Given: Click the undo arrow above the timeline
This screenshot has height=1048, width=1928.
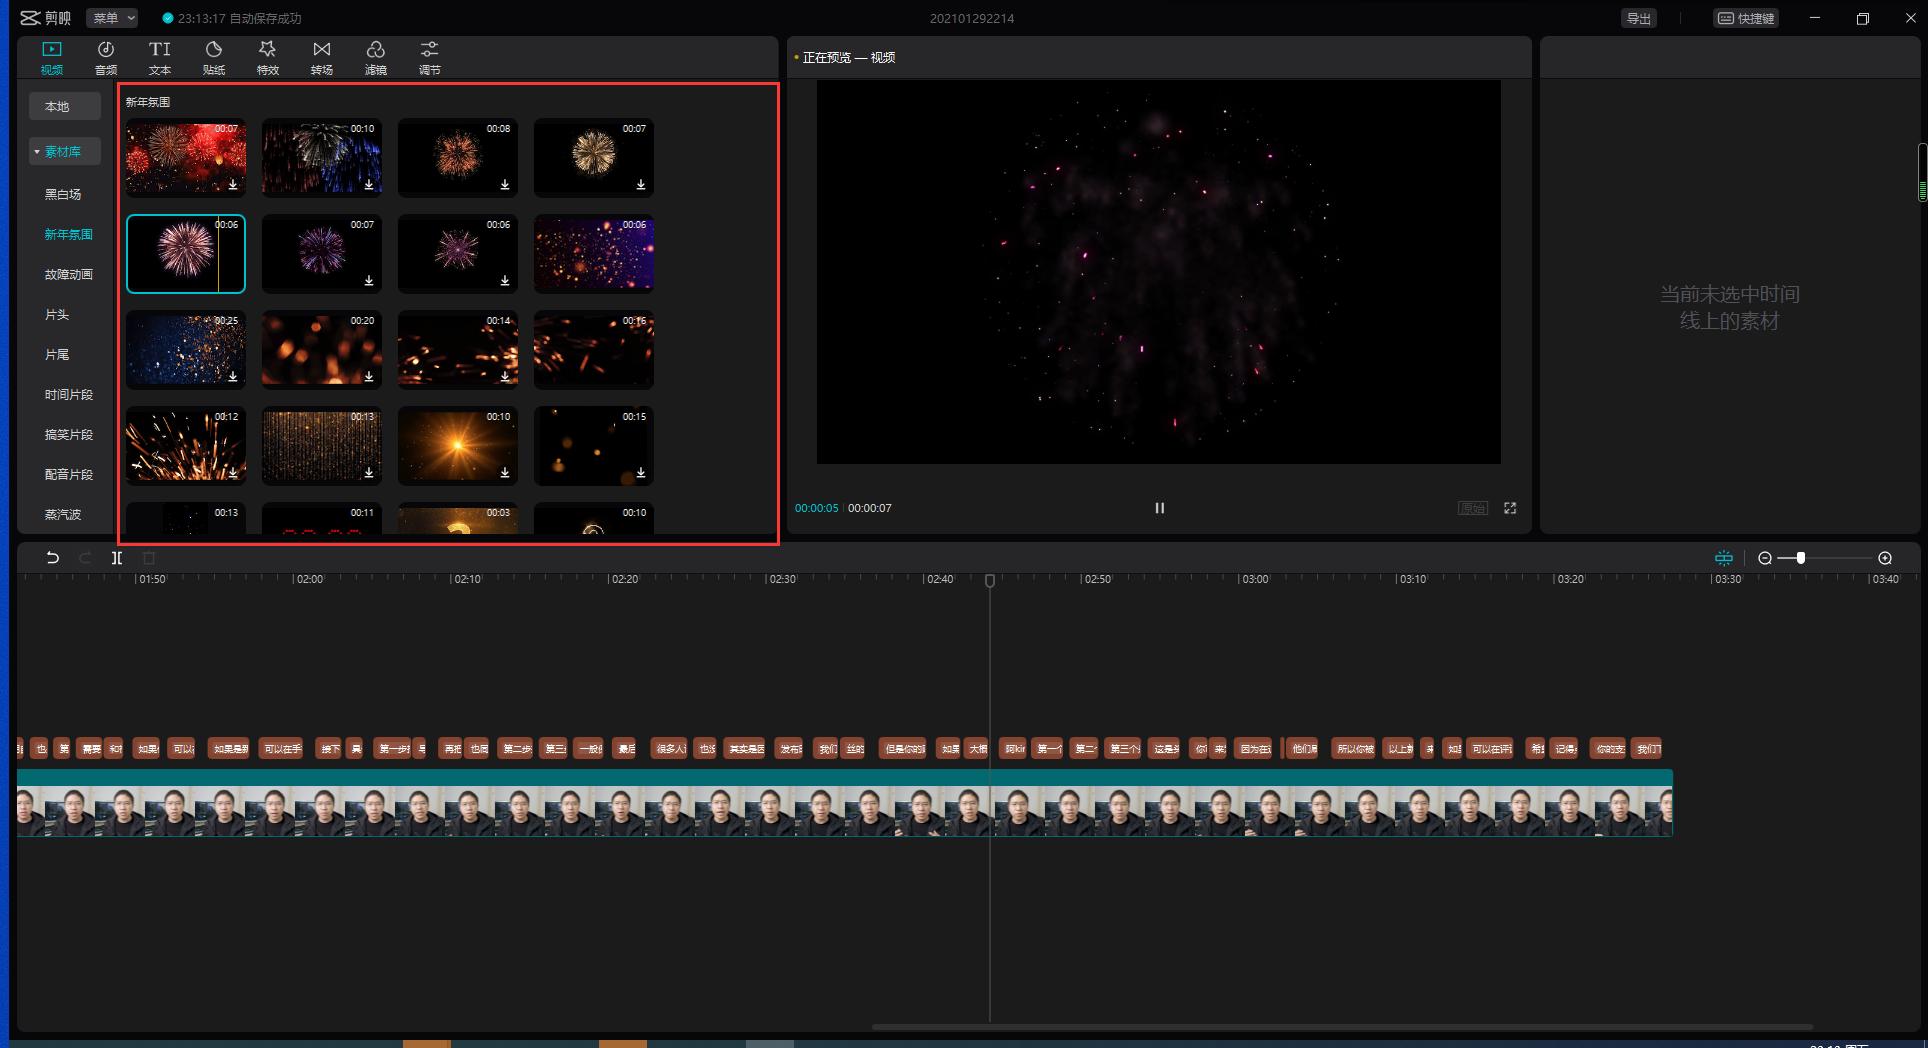Looking at the screenshot, I should 53,558.
